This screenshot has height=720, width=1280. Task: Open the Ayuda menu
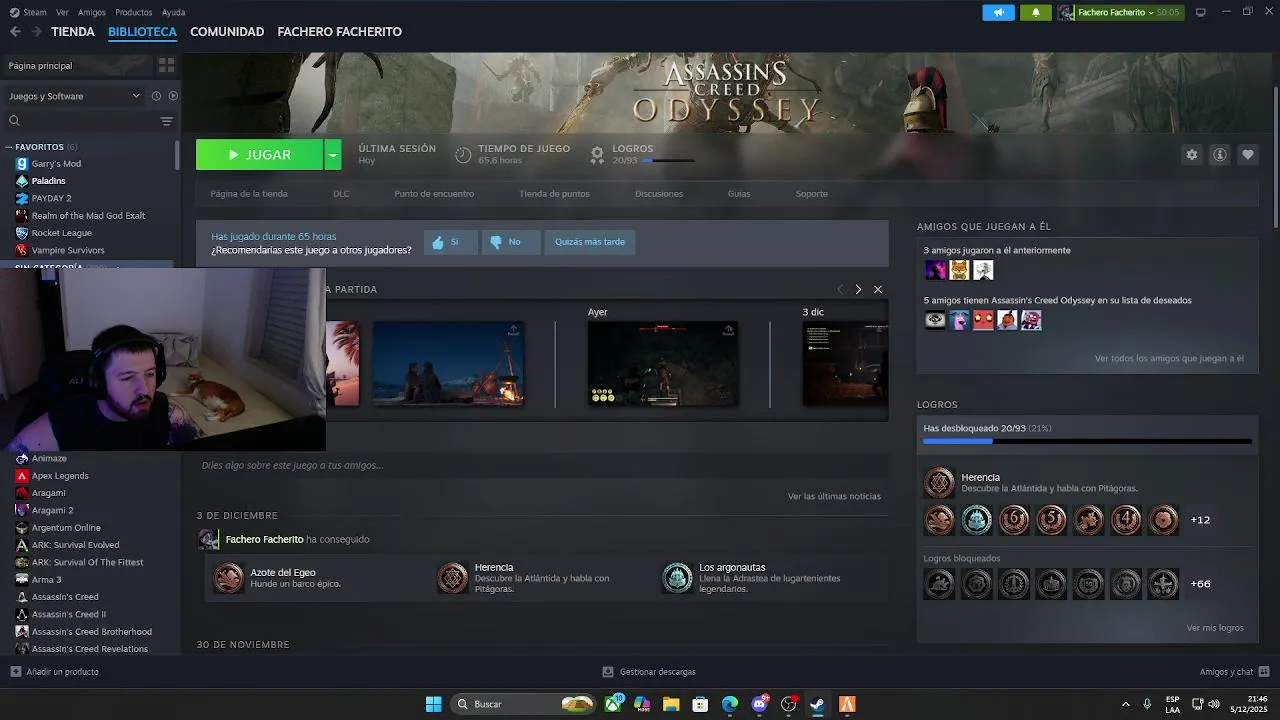[173, 12]
